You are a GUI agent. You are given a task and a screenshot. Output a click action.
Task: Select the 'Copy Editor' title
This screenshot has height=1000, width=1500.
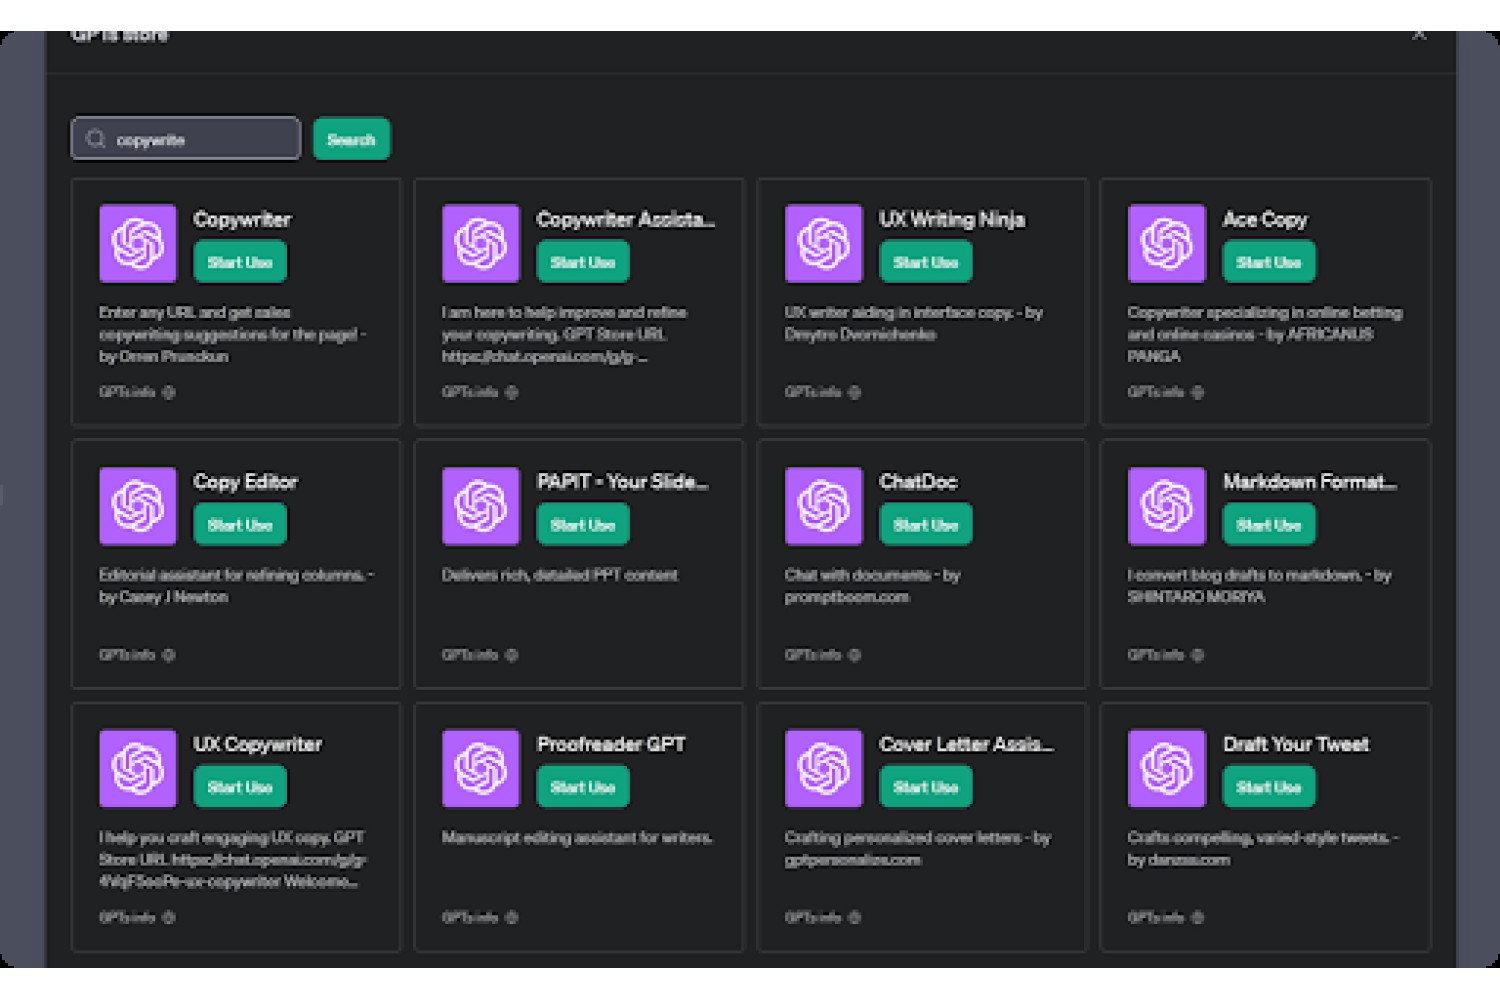pos(245,481)
